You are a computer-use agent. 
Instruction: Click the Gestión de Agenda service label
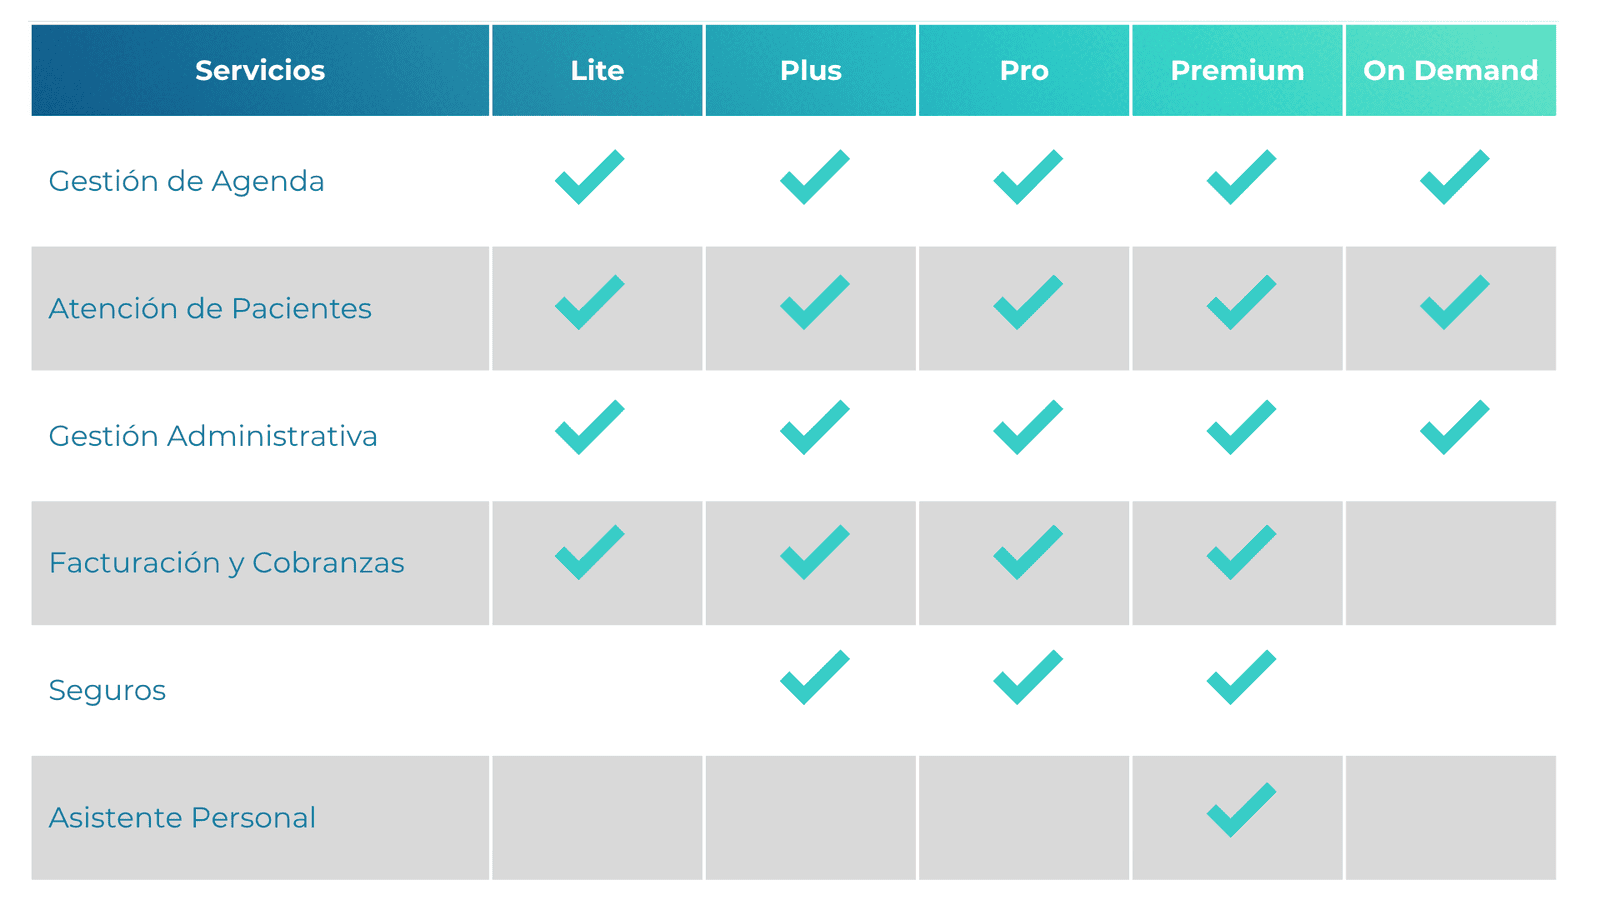click(187, 181)
